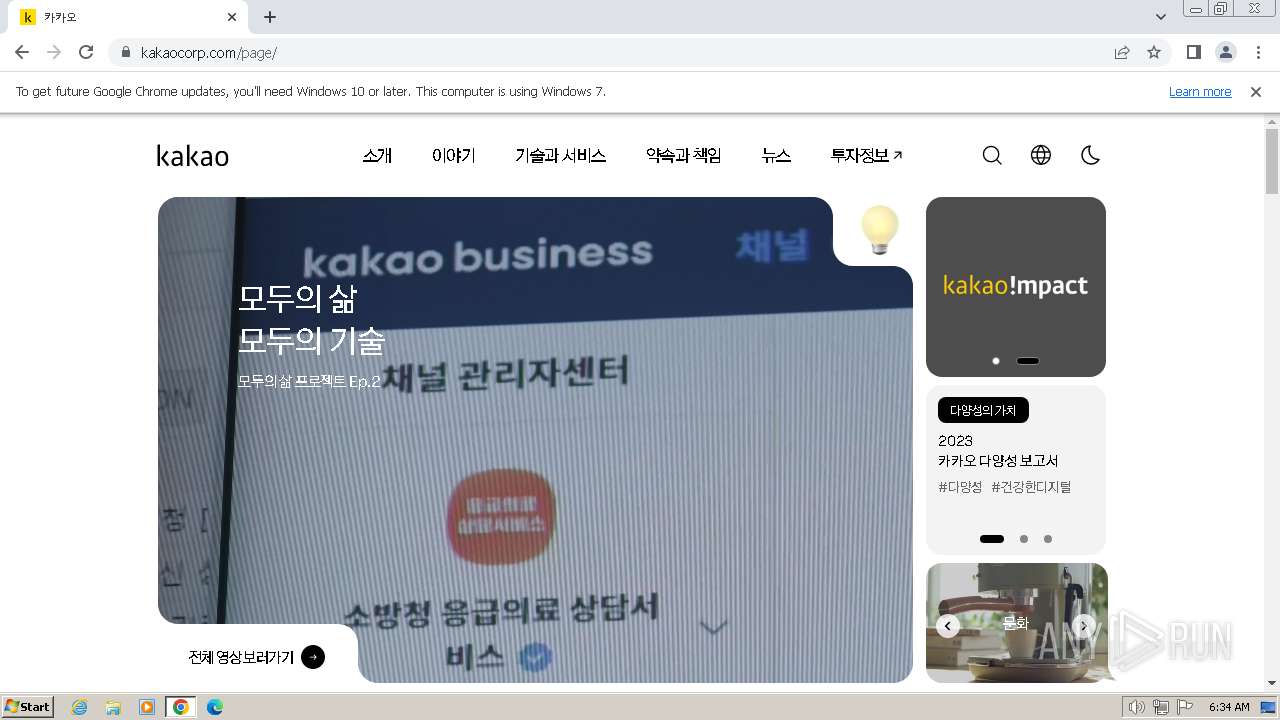Open Microsoft Edge from taskbar
The image size is (1280, 720).
point(215,707)
